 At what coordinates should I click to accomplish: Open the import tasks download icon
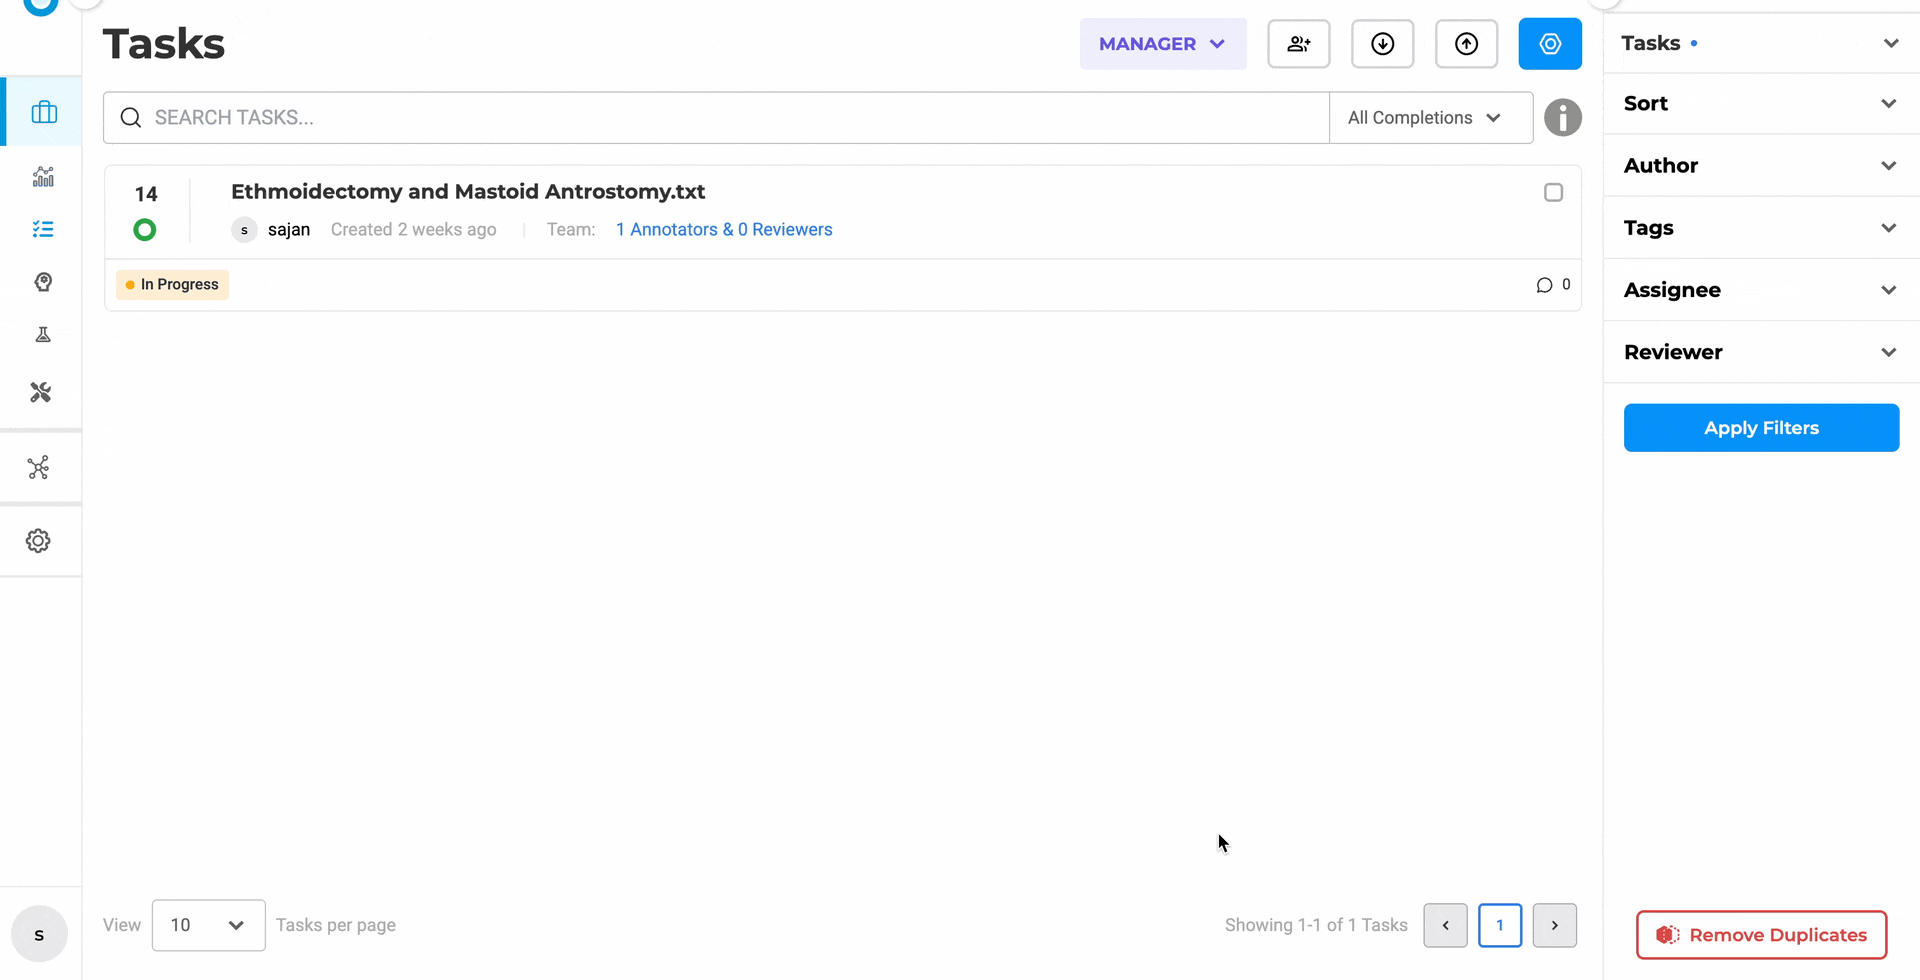(1382, 43)
